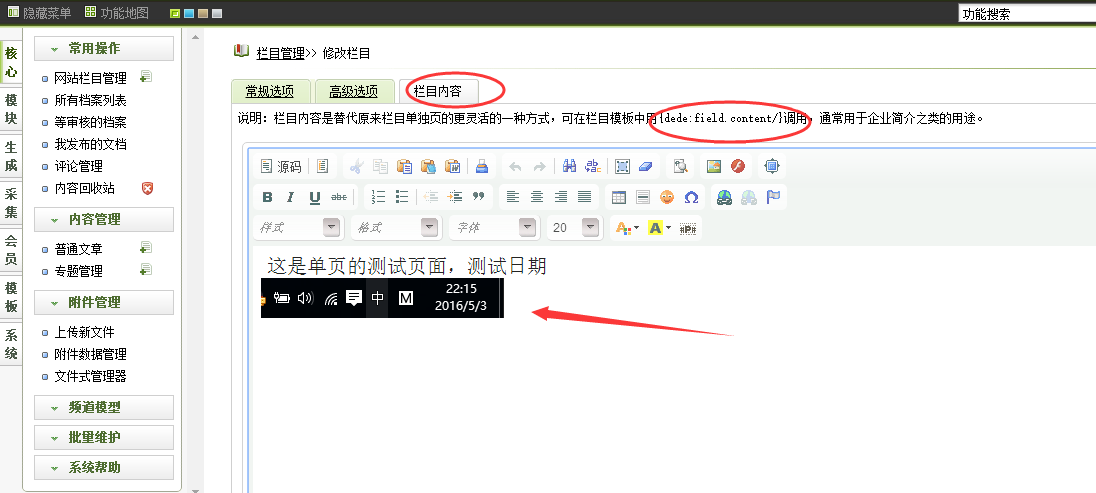The width and height of the screenshot is (1096, 493).
Task: Insert a table using the table icon
Action: pyautogui.click(x=619, y=197)
